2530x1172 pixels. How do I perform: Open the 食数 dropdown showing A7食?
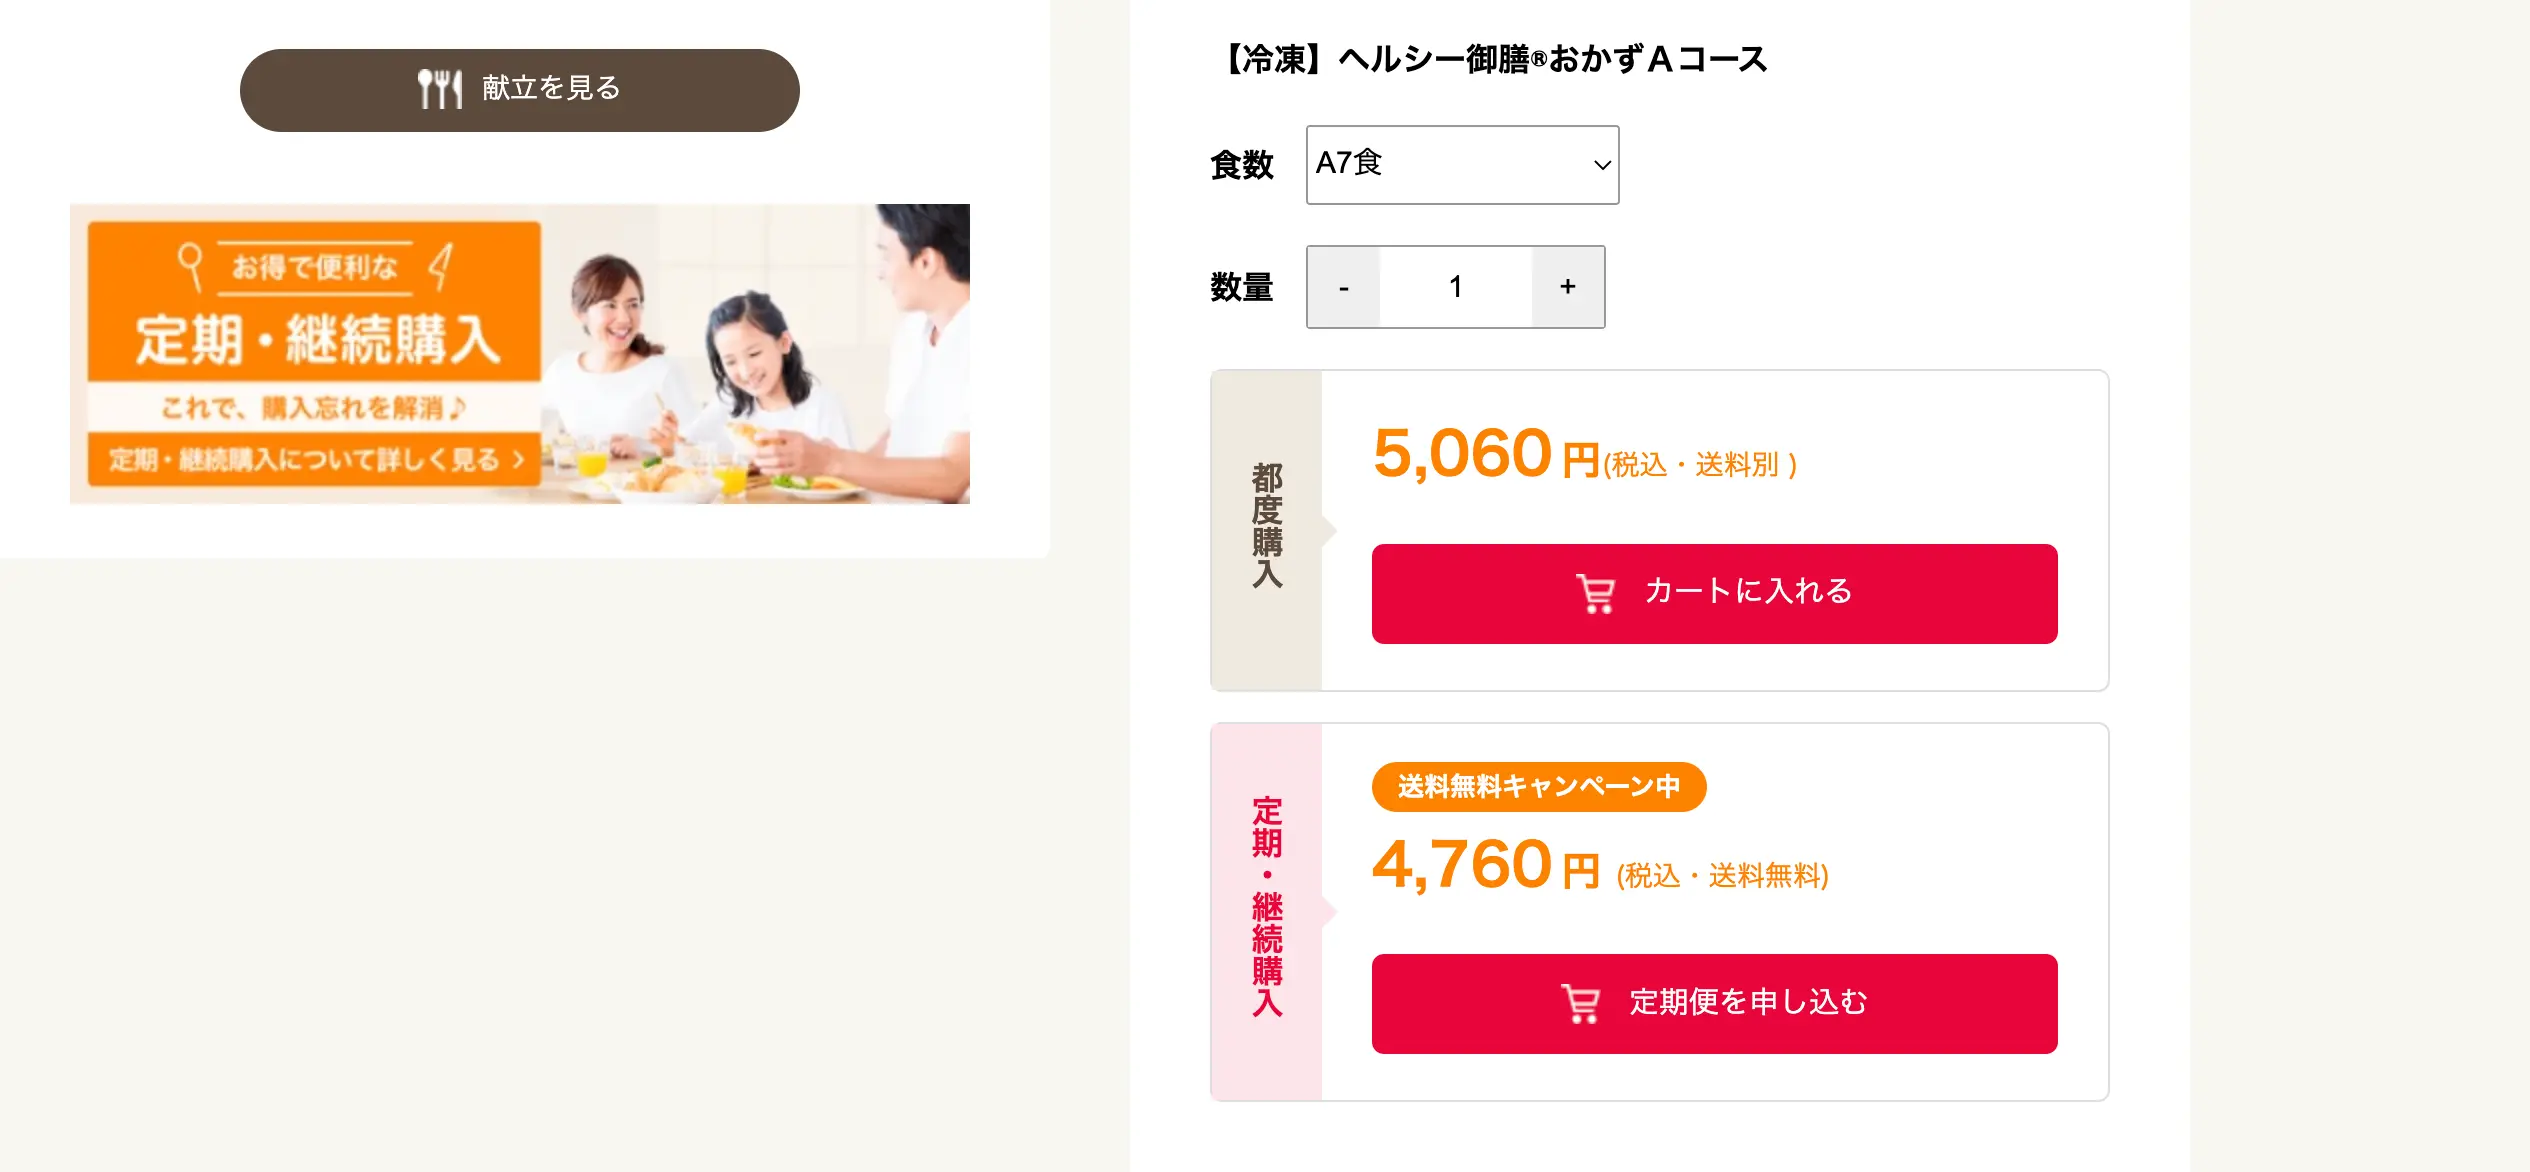[x=1462, y=165]
